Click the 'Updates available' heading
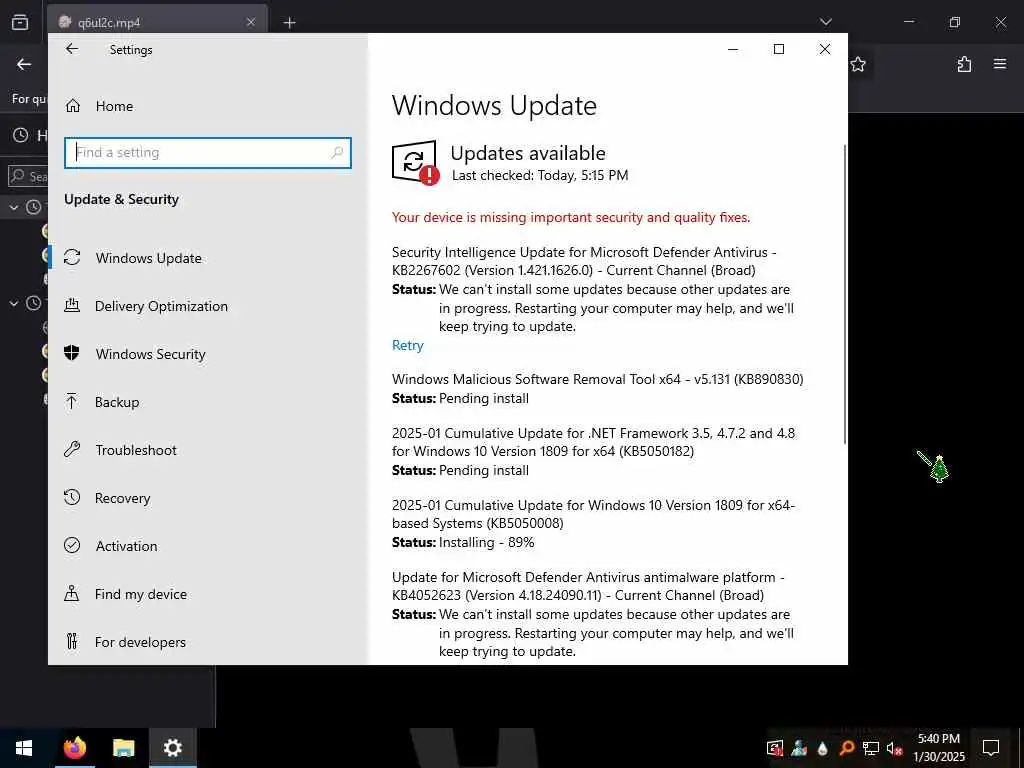Screen dimensions: 1024x768 click(x=528, y=153)
